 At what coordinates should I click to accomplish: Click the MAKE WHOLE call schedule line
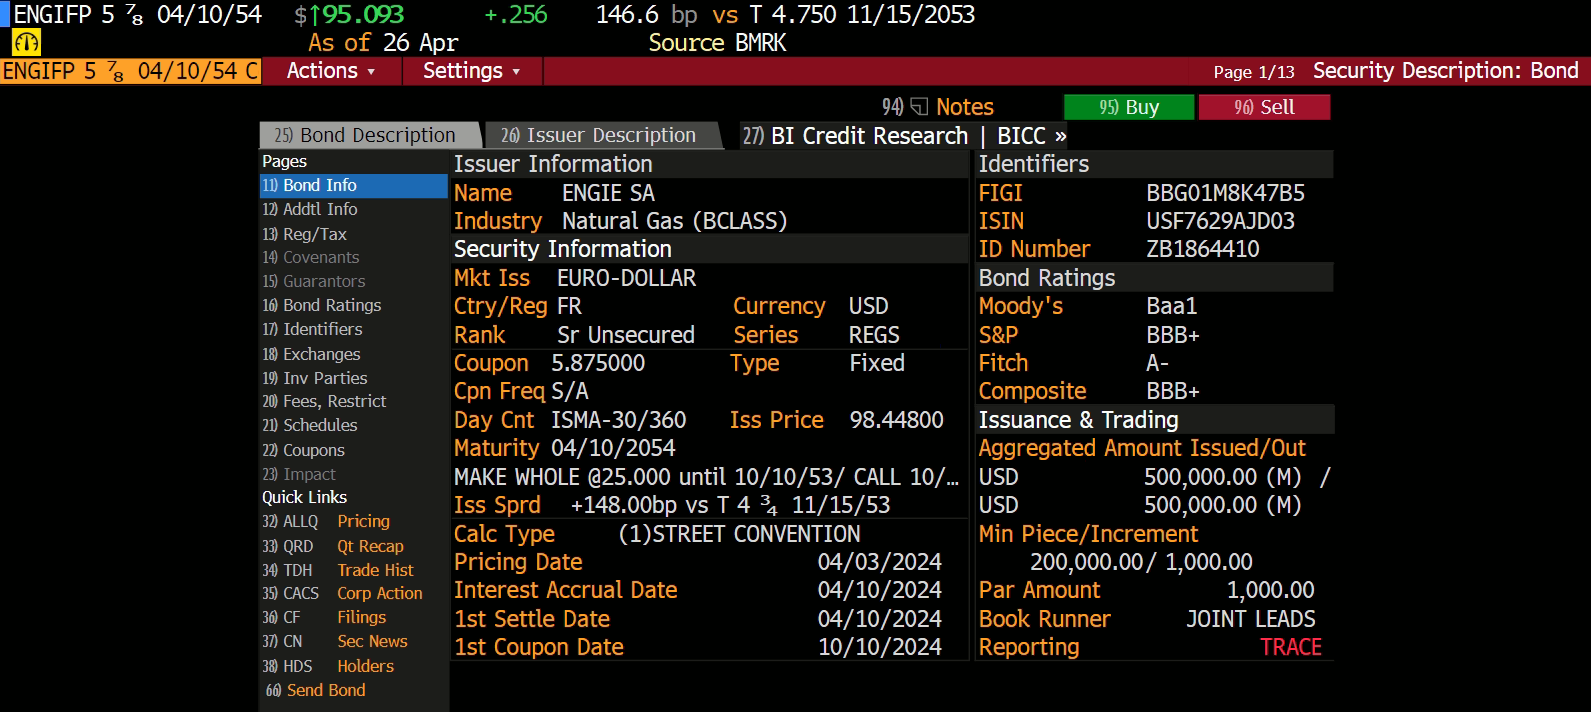[706, 477]
